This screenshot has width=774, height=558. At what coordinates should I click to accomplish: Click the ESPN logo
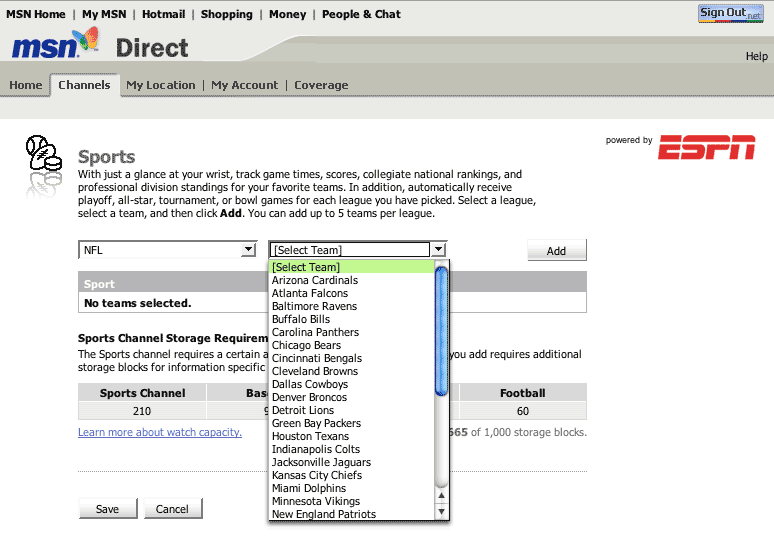[x=706, y=147]
